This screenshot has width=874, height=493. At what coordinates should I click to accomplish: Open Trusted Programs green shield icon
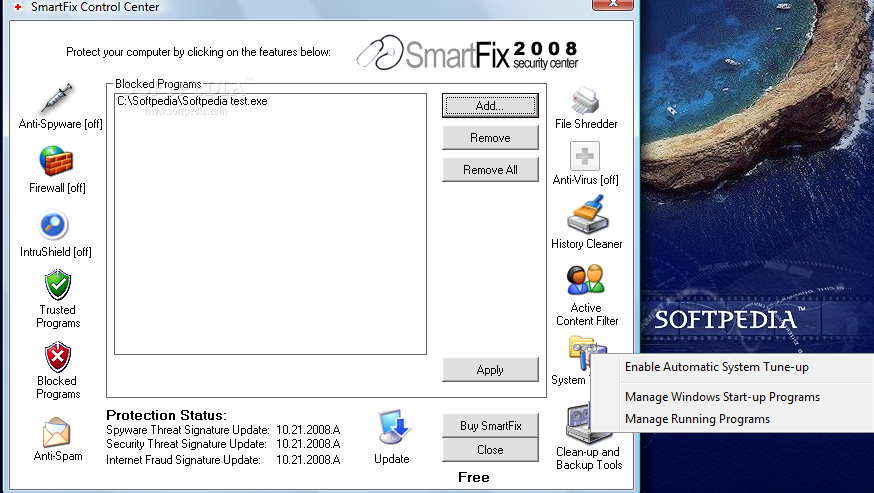pos(57,285)
